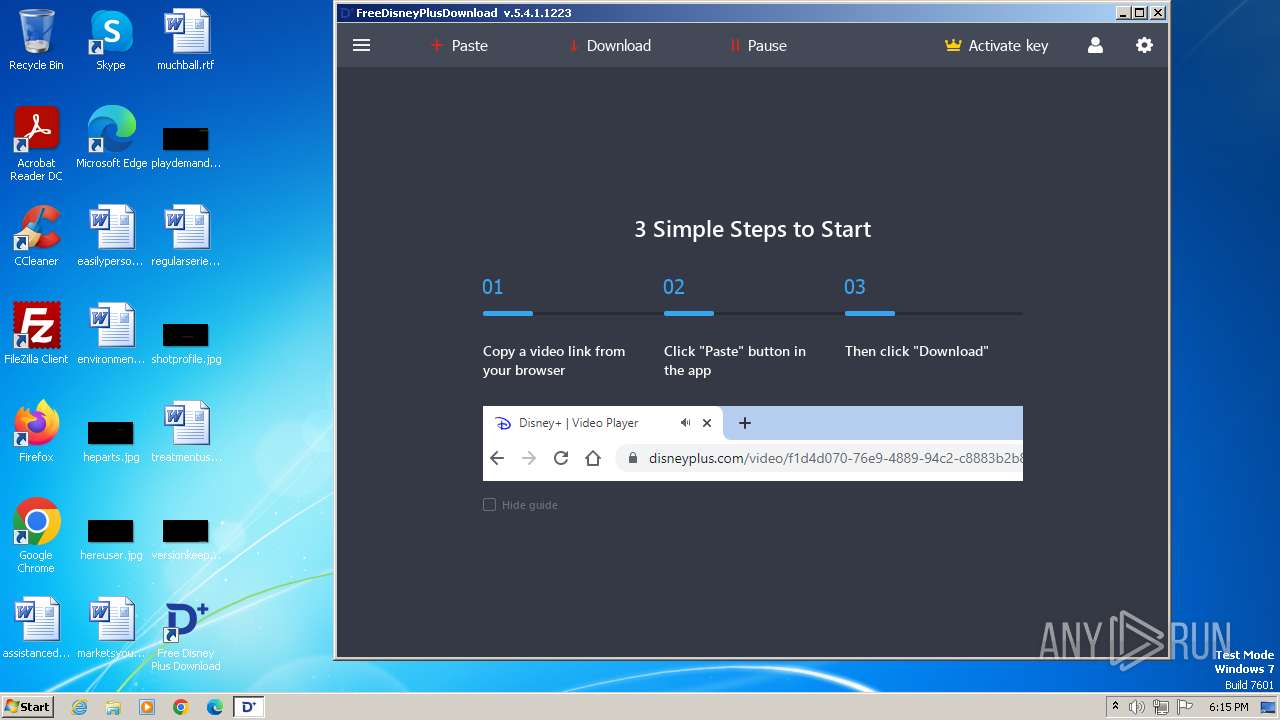Switch to the FreeDisneyPlusDownload taskbar button
Viewport: 1280px width, 720px height.
point(248,707)
